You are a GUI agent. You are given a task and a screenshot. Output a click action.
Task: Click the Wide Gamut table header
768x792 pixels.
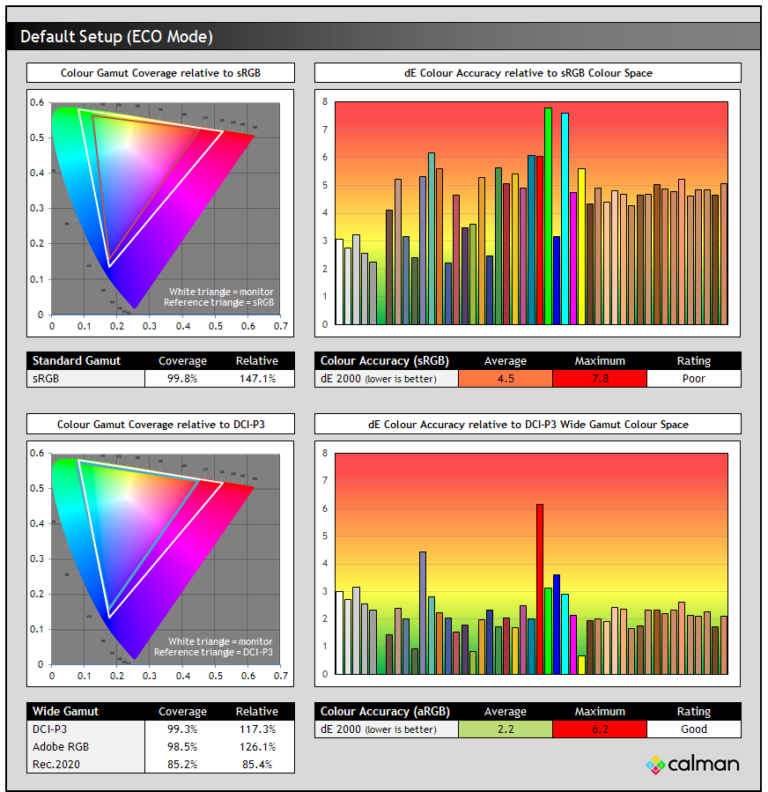65,712
